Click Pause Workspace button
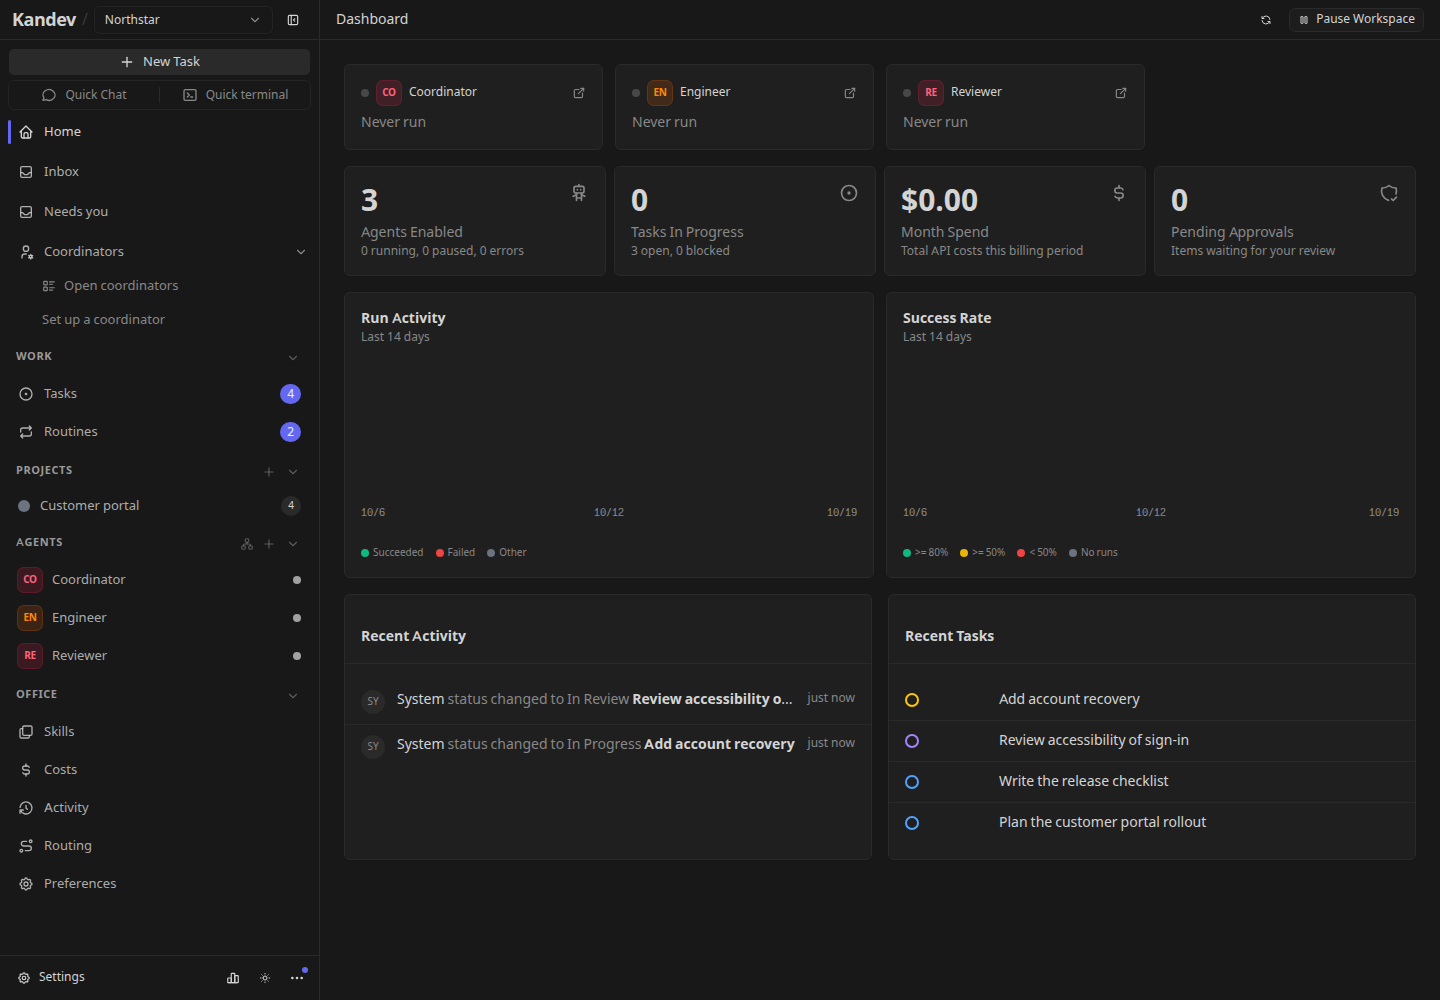The image size is (1440, 1000). (x=1356, y=20)
